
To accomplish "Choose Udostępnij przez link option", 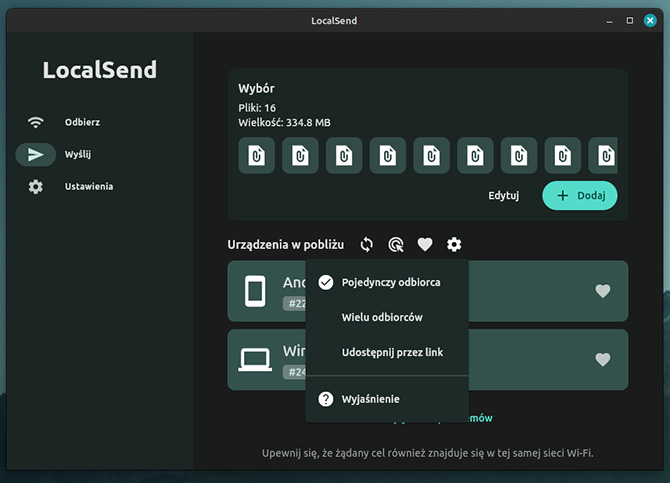I will 387,352.
